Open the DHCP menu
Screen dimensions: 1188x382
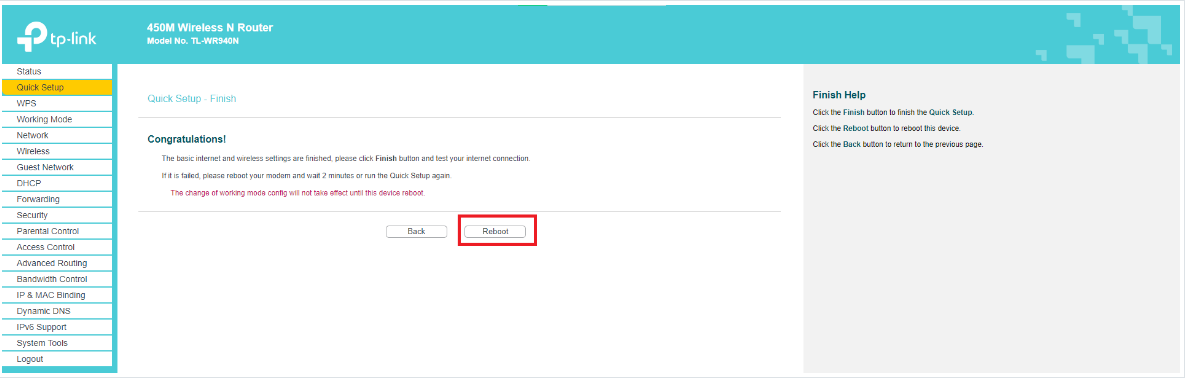pyautogui.click(x=57, y=183)
